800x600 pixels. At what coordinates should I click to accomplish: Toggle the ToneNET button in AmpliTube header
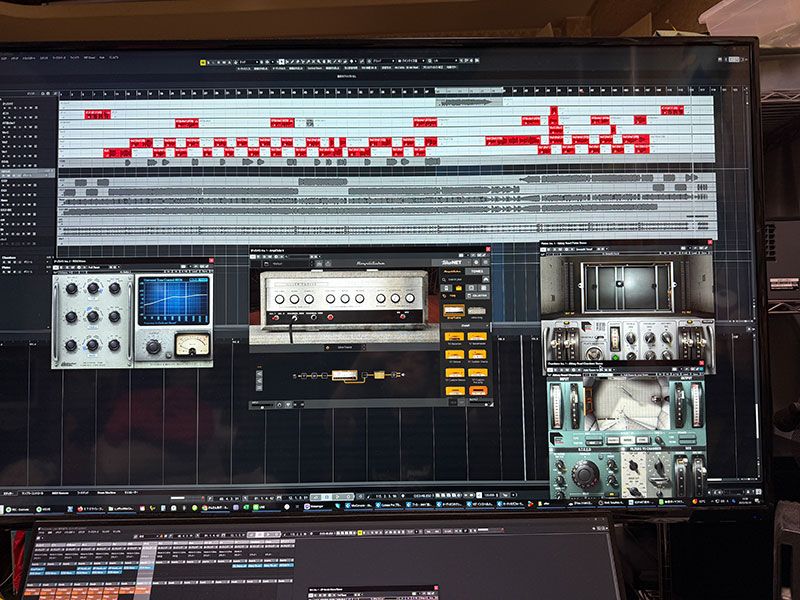[x=452, y=262]
